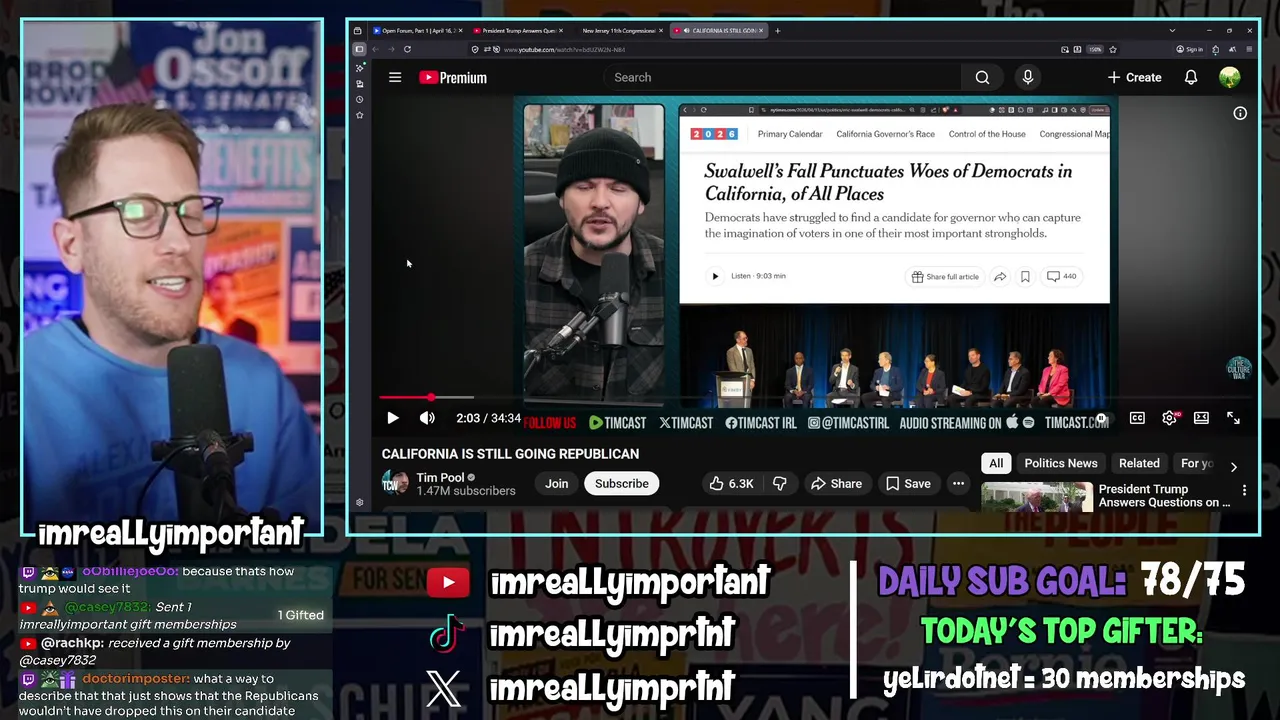Click the Create button in YouTube header
The image size is (1280, 720).
pyautogui.click(x=1134, y=77)
